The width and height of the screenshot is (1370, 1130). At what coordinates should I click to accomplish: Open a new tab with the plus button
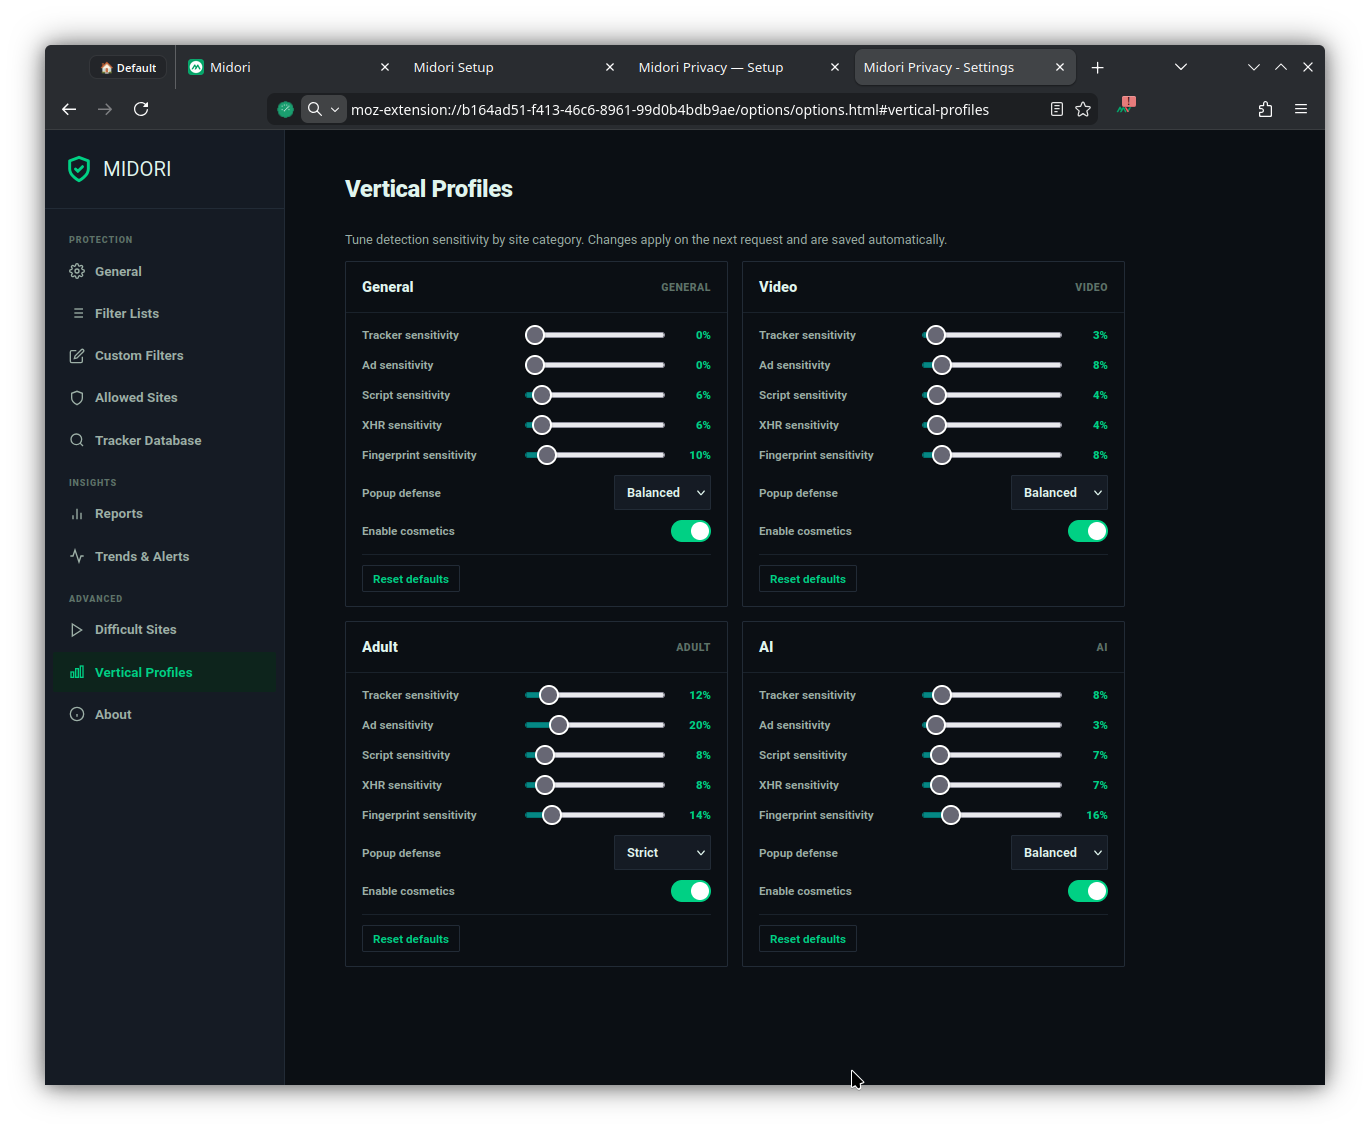pos(1097,67)
